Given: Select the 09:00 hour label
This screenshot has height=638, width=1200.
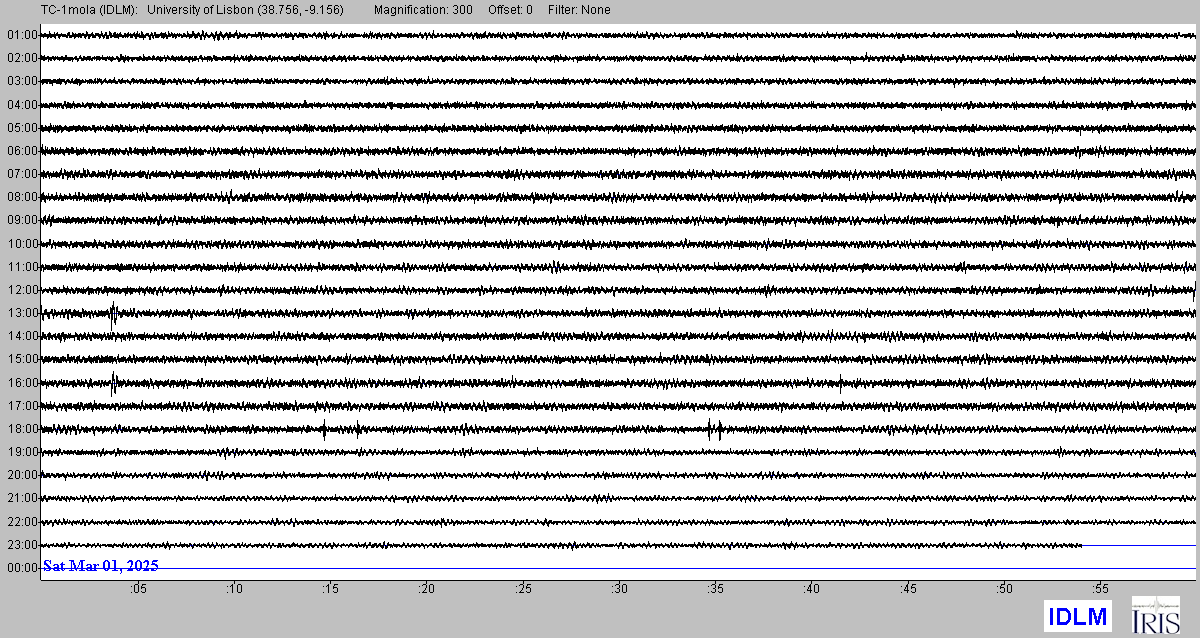Looking at the screenshot, I should (22, 220).
